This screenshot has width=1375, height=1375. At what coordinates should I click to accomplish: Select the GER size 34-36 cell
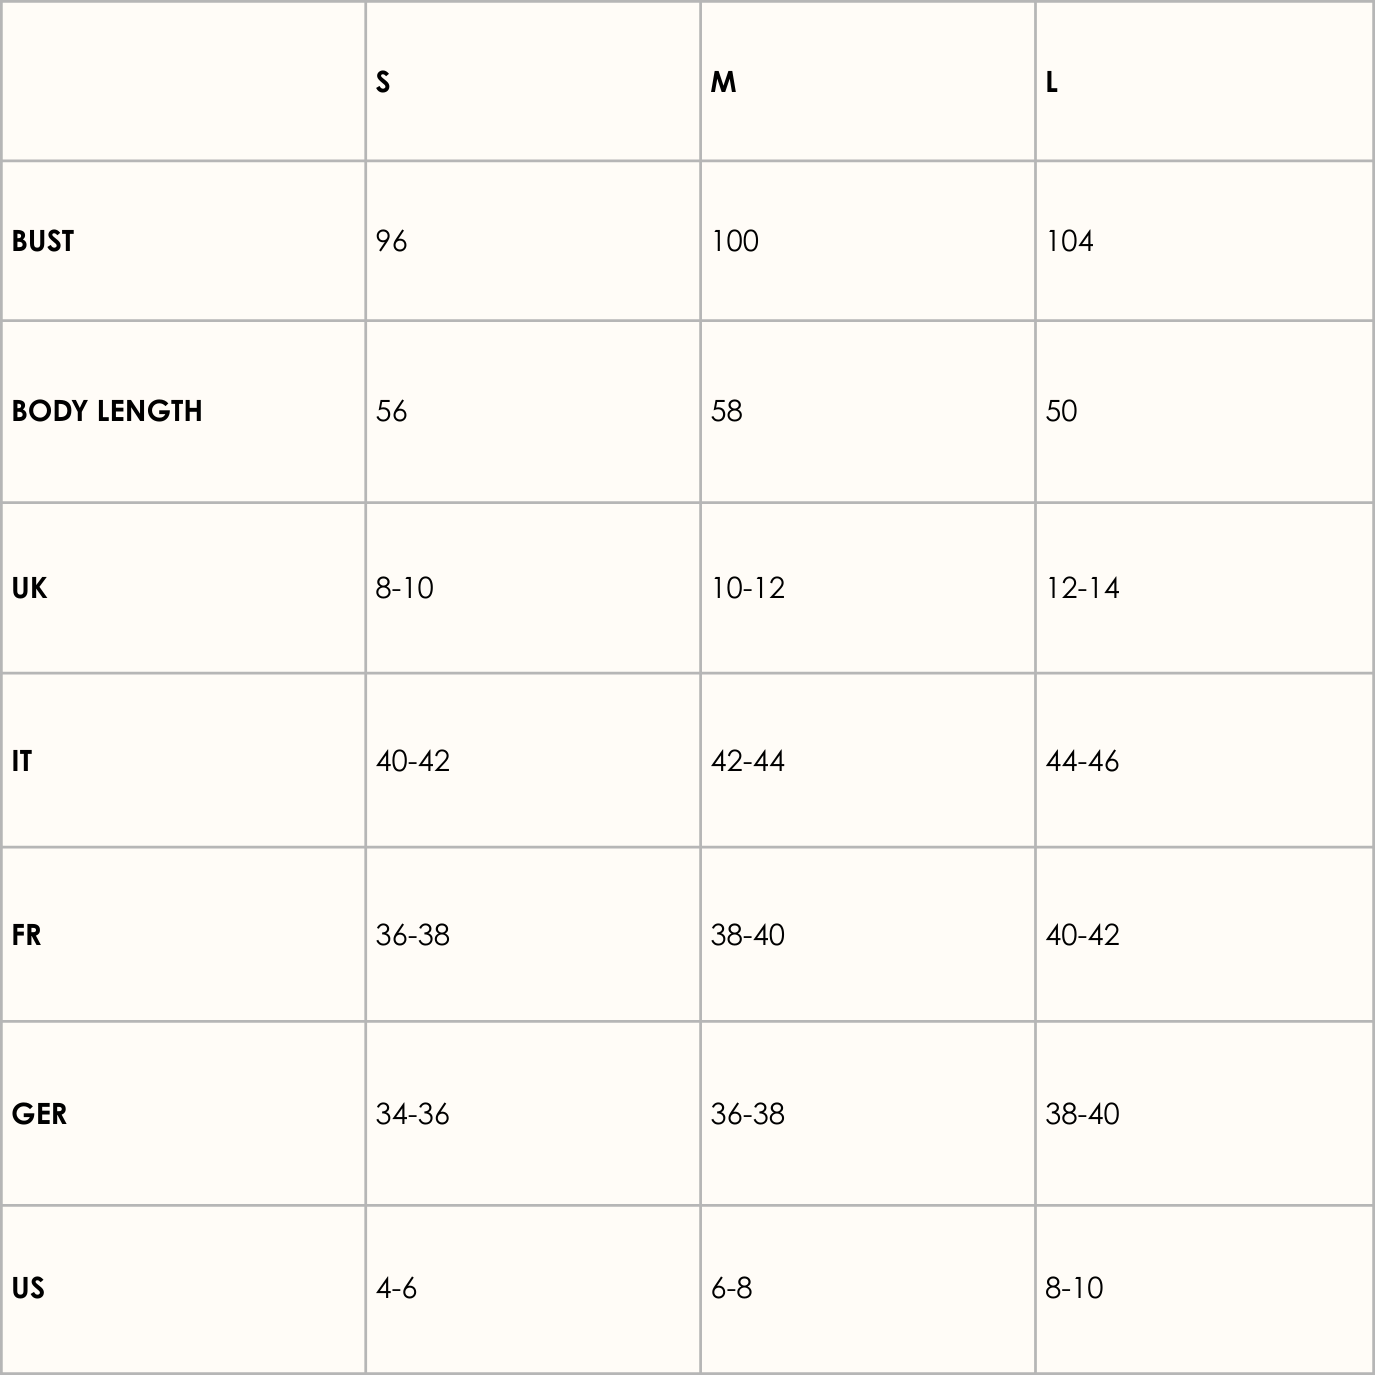click(413, 1114)
